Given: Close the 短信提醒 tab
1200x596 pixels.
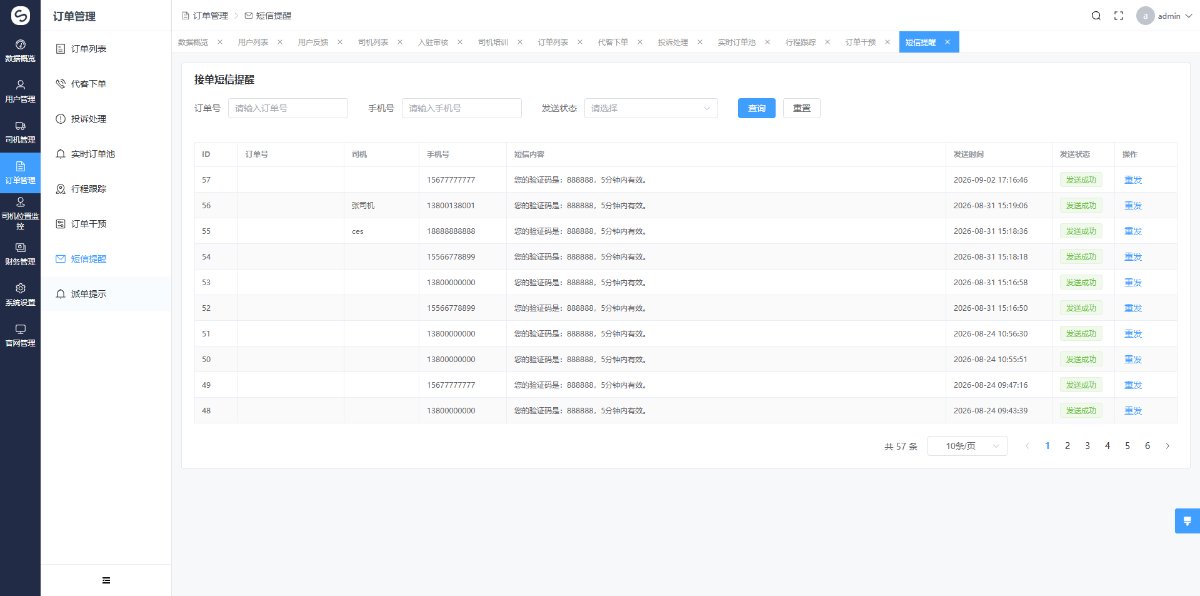Looking at the screenshot, I should click(947, 42).
